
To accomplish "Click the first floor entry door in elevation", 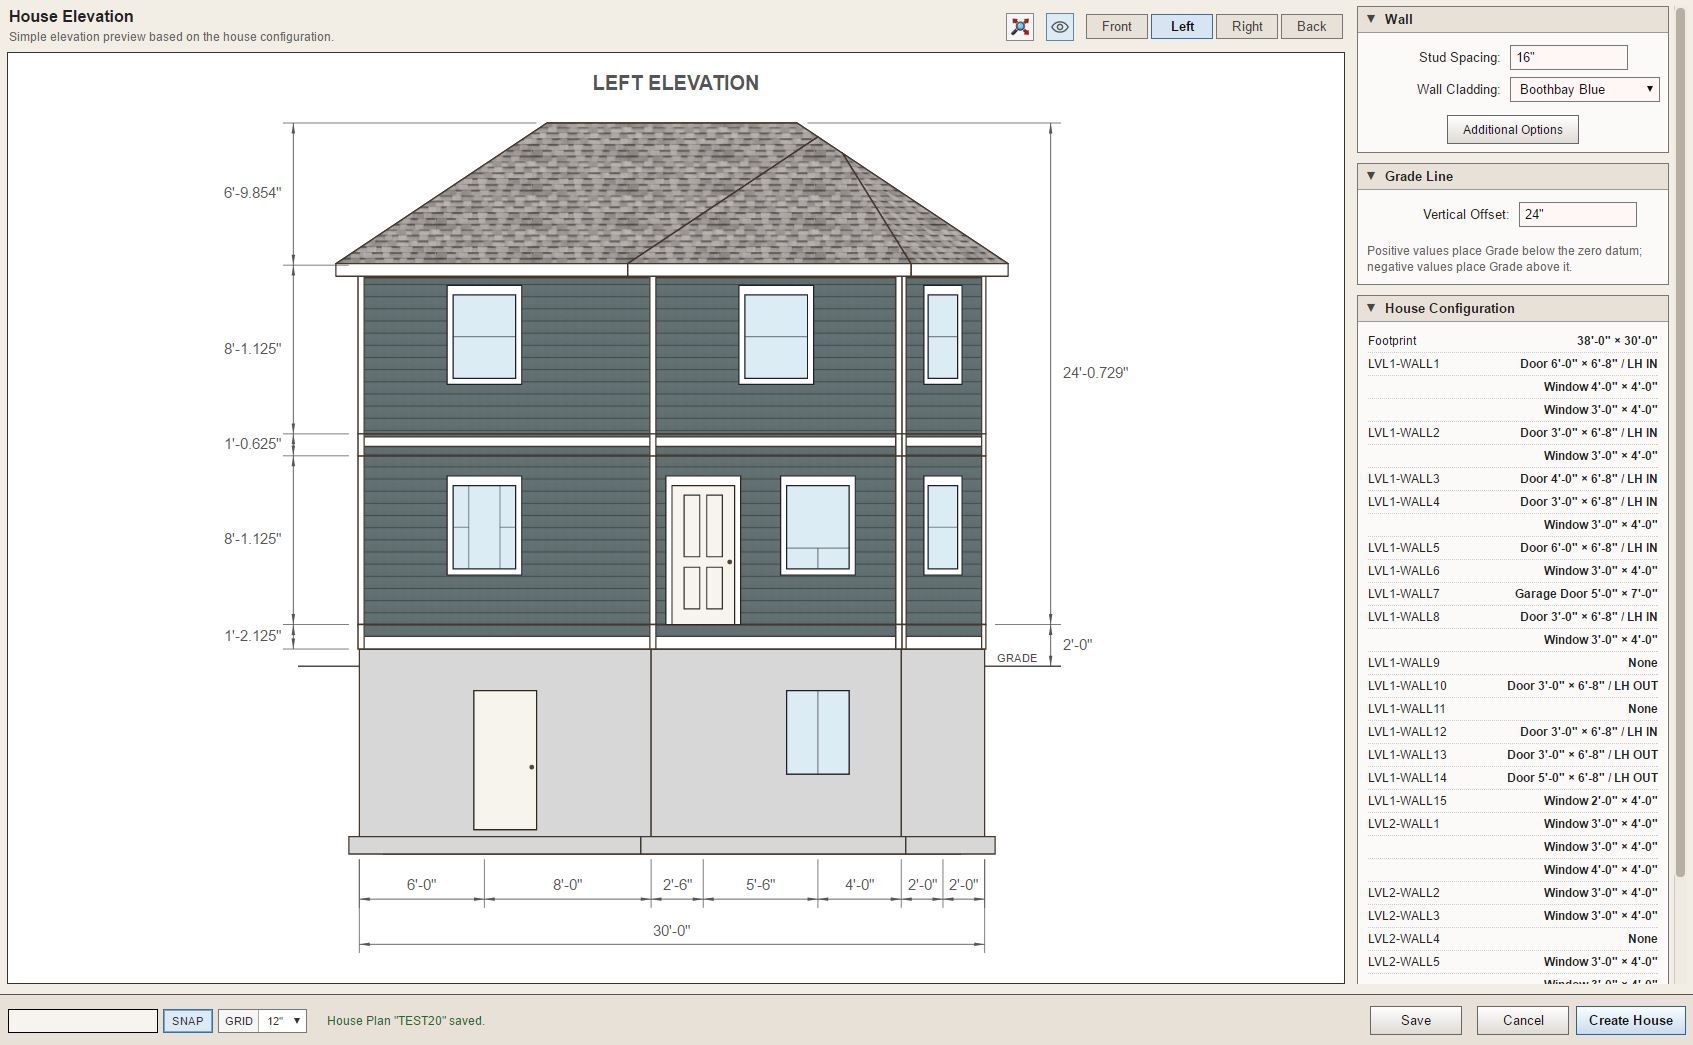I will pos(703,551).
